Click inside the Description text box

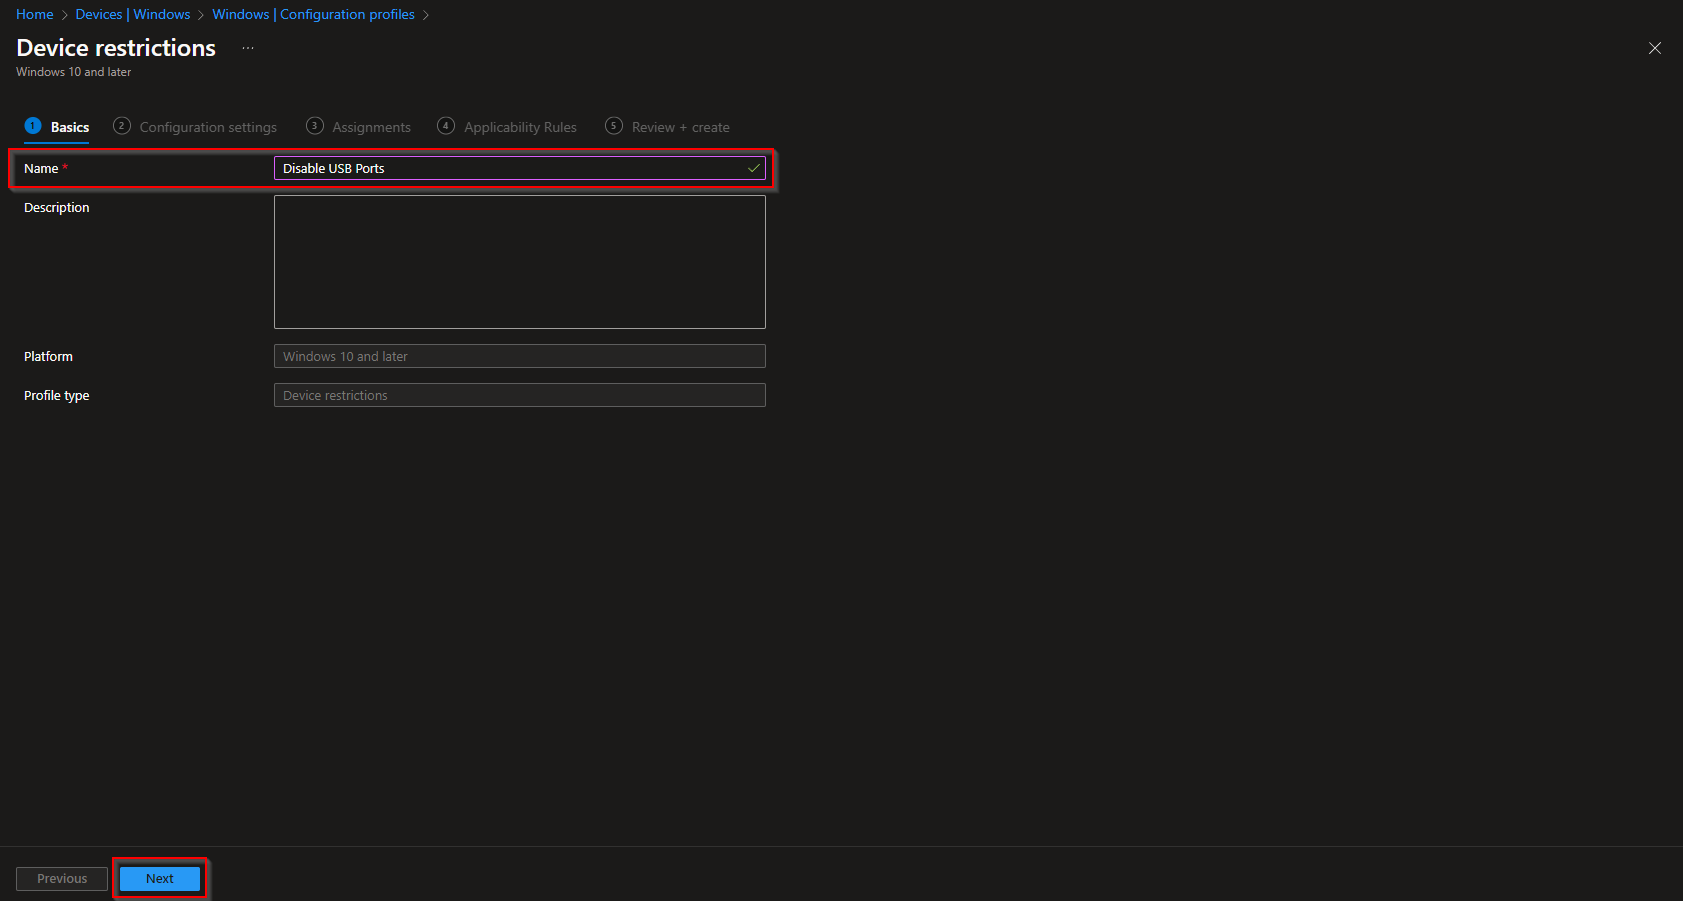[520, 262]
